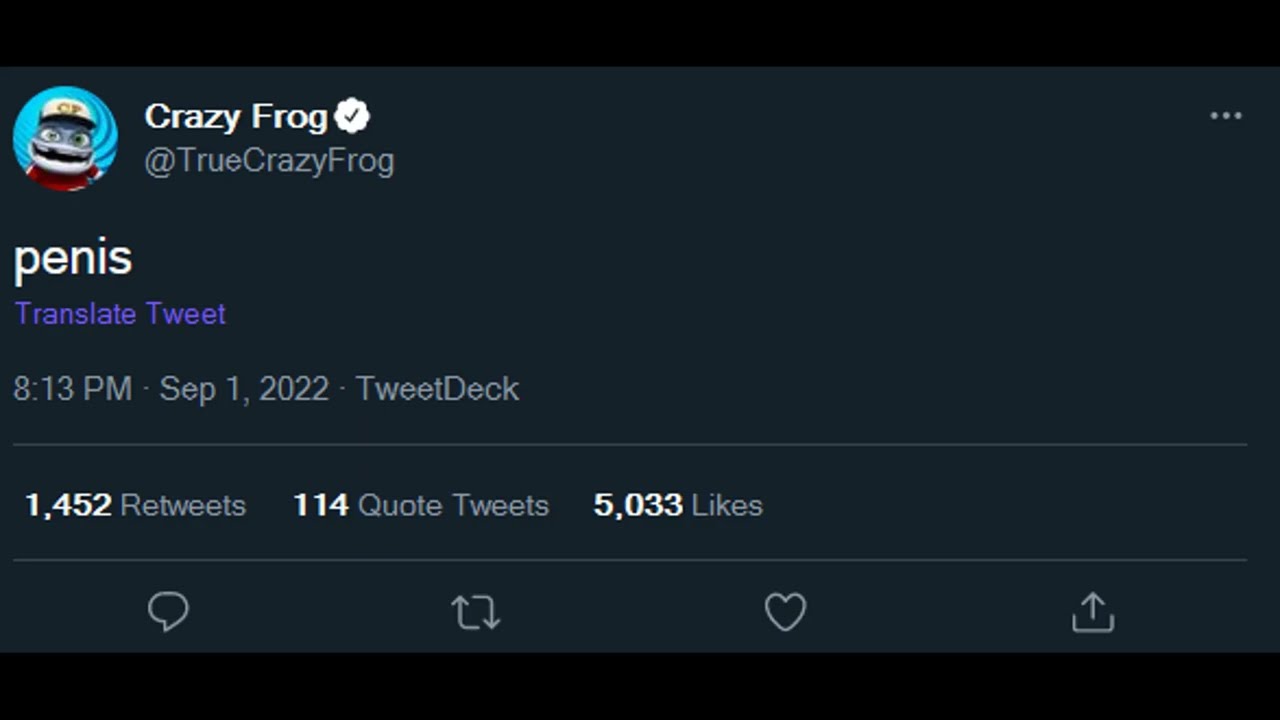Open the Retweets label to view retweeters

183,505
